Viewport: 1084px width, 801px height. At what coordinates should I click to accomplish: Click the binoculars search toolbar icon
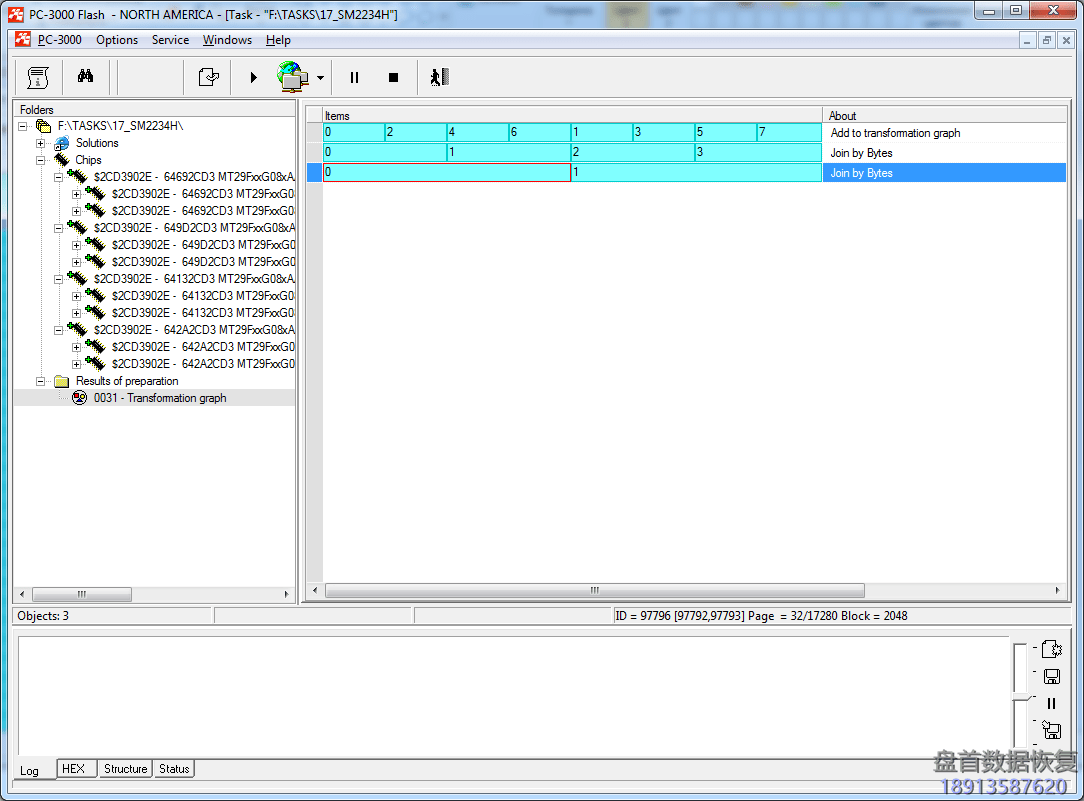tap(85, 77)
